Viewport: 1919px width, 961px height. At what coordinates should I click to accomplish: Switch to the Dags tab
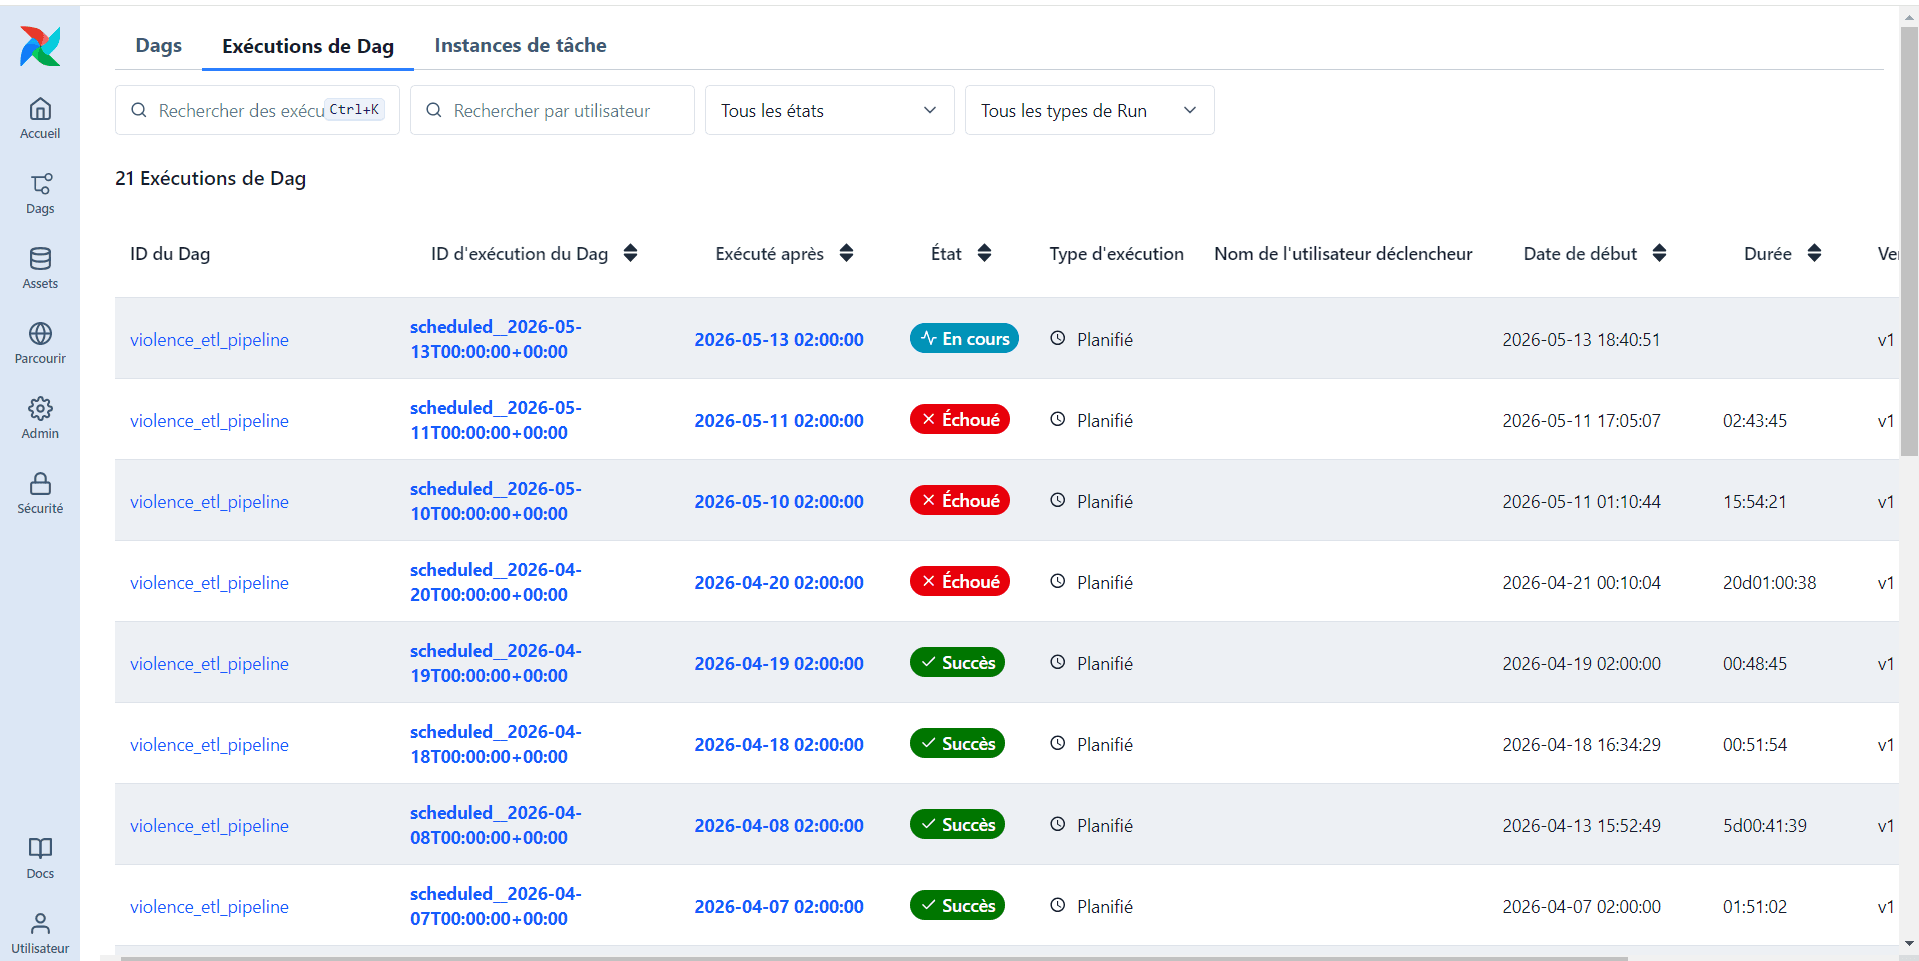(x=159, y=45)
